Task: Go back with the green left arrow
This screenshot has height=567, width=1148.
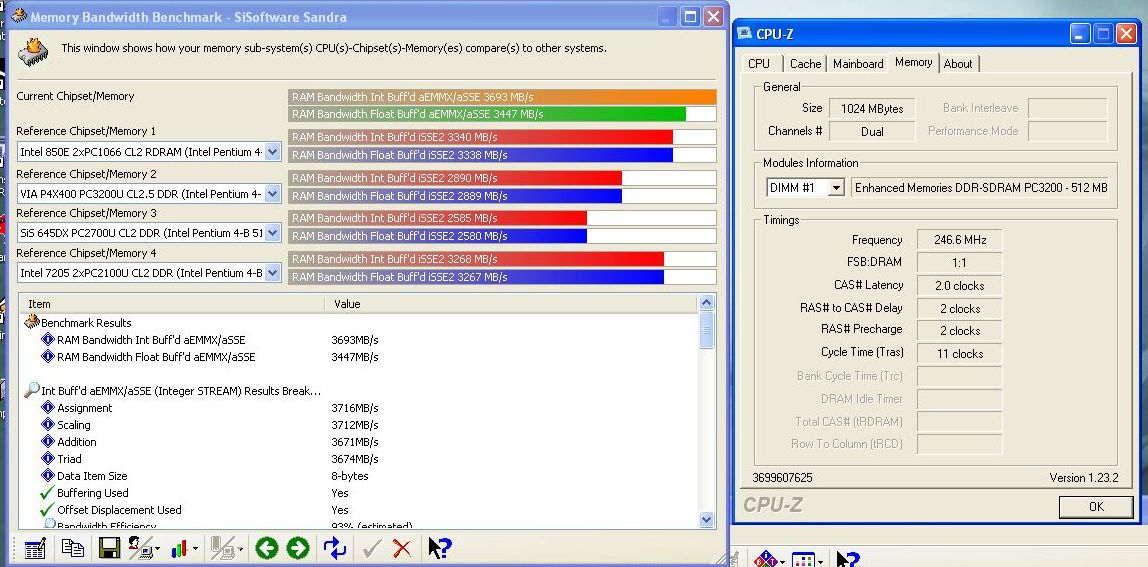Action: [x=266, y=548]
